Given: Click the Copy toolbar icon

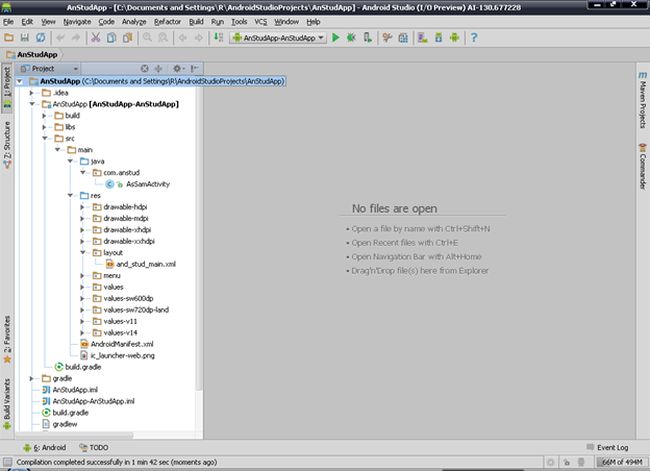Looking at the screenshot, I should [112, 38].
